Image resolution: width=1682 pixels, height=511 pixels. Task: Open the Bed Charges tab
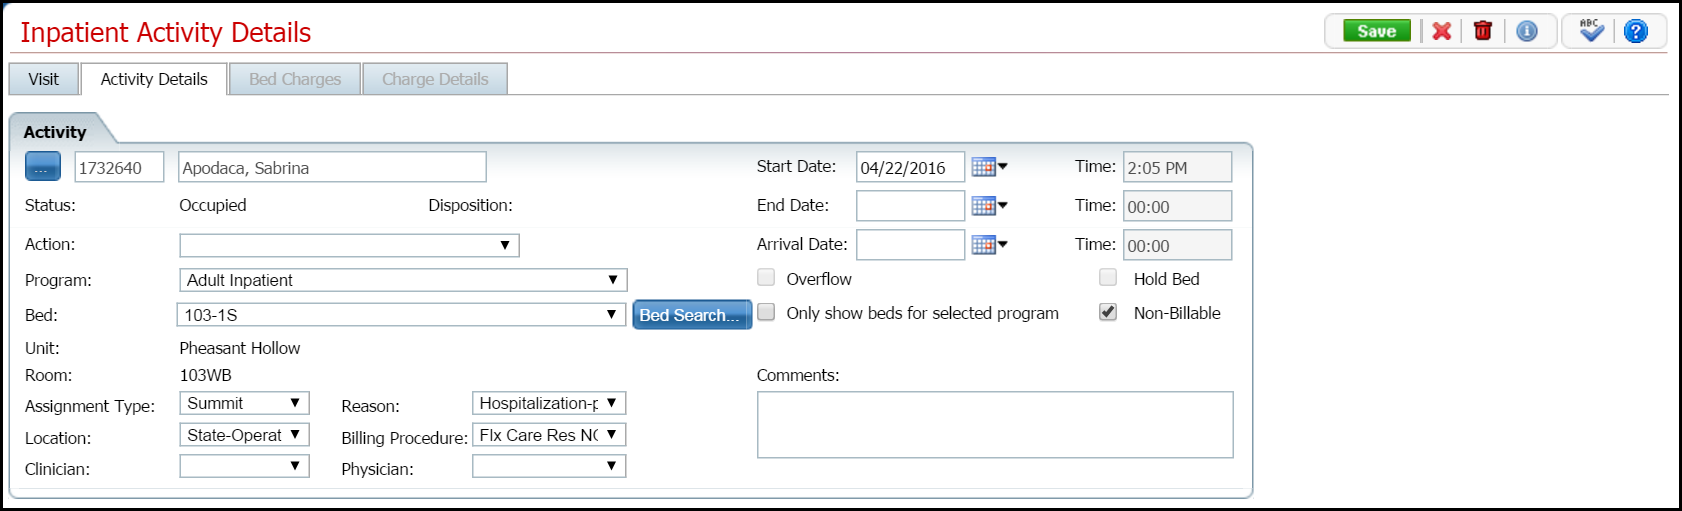click(295, 79)
